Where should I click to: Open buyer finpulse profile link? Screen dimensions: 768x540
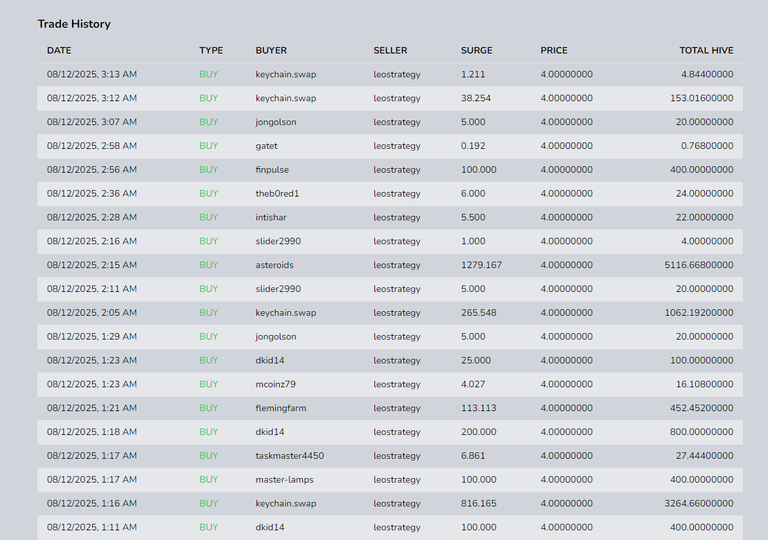click(272, 170)
